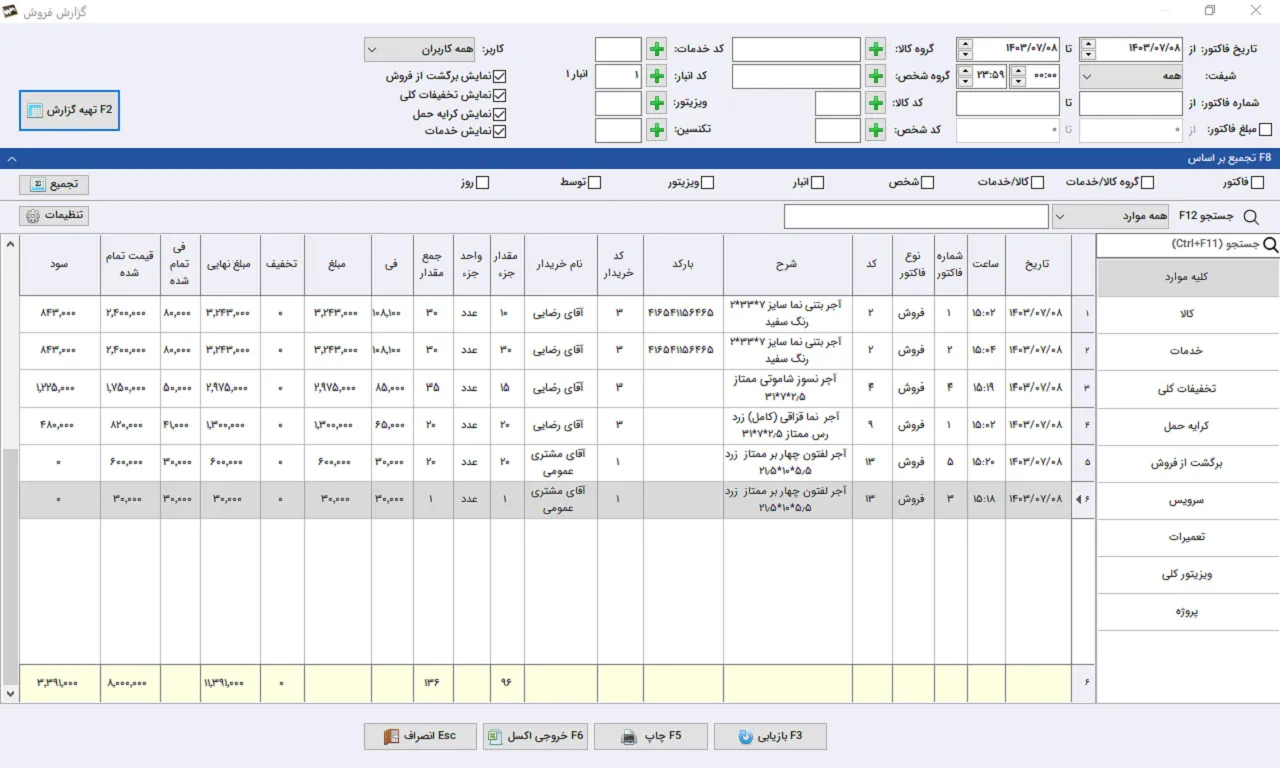
Task: Click the green plus beside تکنسین
Action: click(x=656, y=130)
